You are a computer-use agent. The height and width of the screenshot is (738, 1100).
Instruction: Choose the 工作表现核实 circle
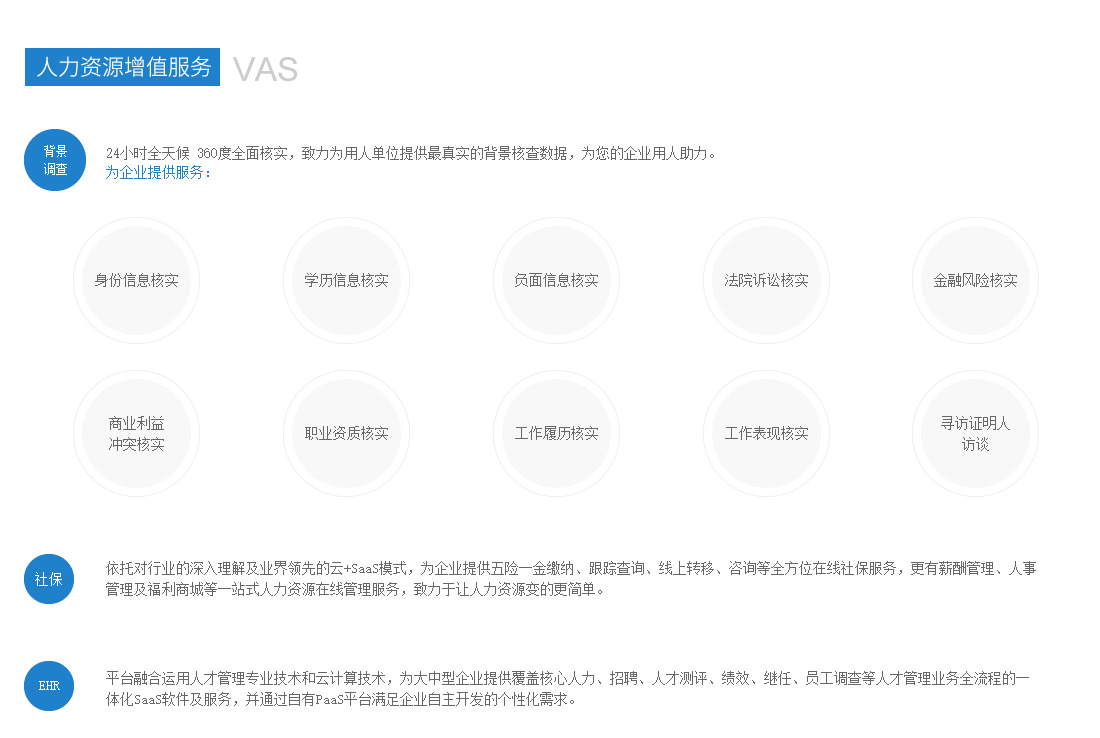(x=766, y=434)
